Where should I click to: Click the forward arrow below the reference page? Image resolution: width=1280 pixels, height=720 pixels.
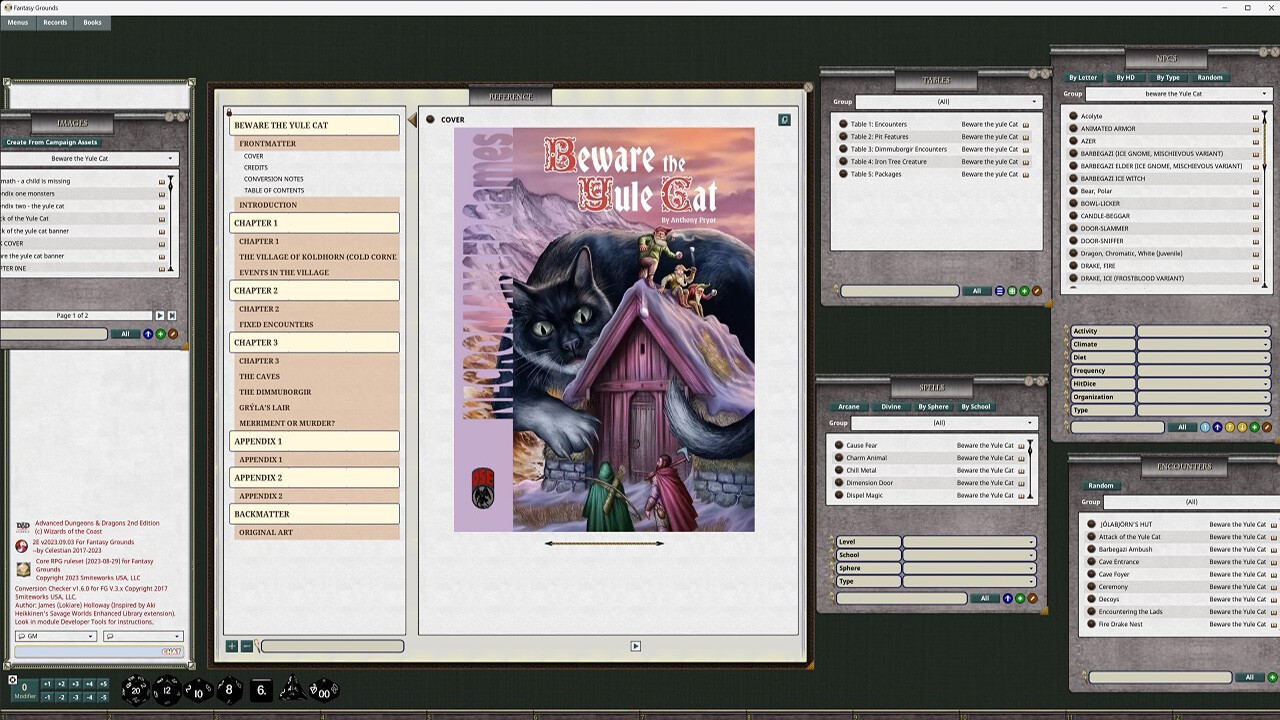[x=636, y=646]
